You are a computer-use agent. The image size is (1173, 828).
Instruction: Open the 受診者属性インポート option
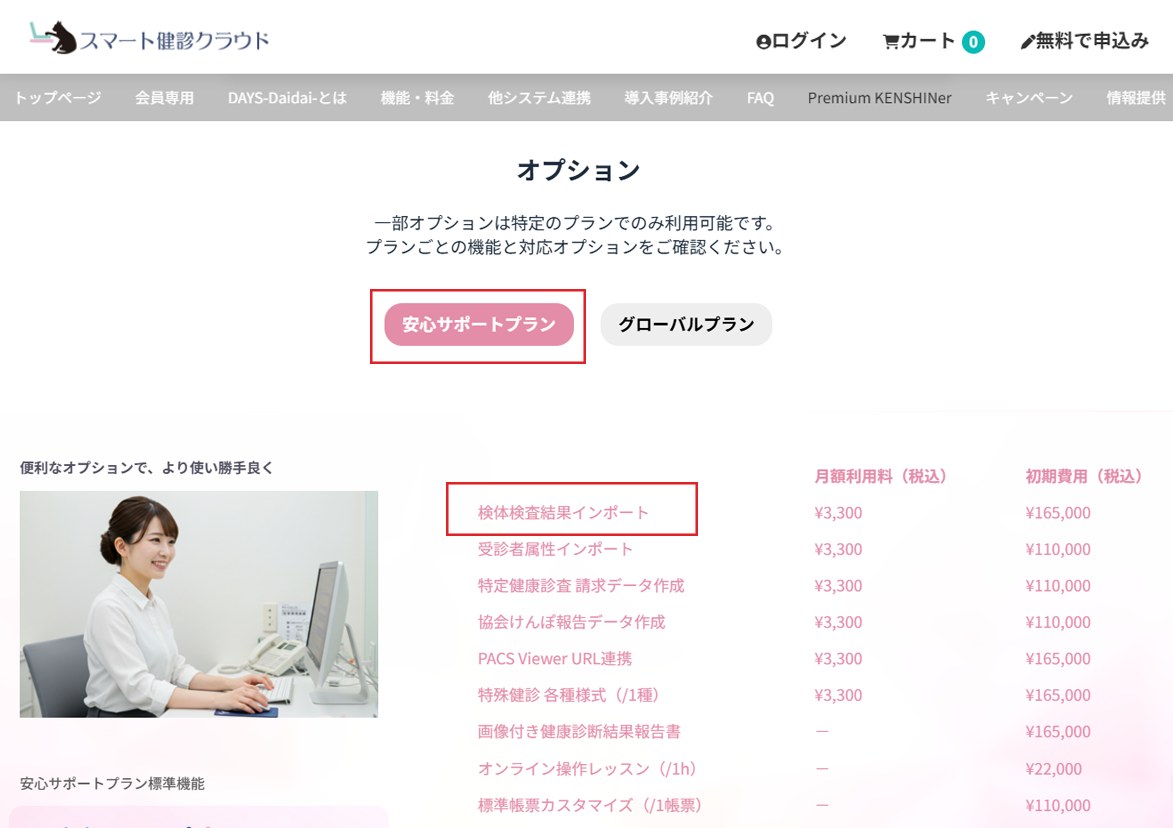[x=555, y=549]
